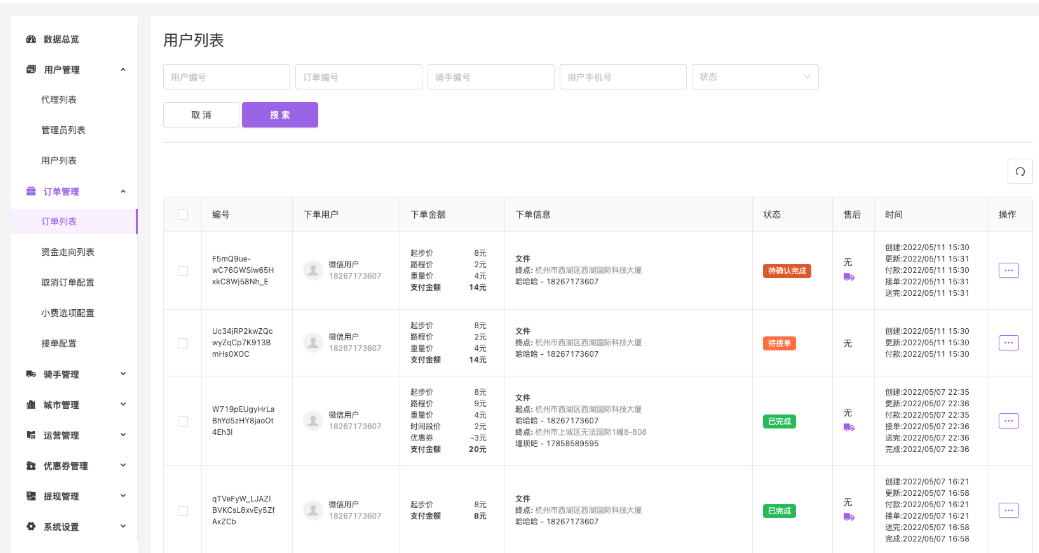The width and height of the screenshot is (1039, 553).
Task: Click the user avatar in the F5mQ9ue order row
Action: (x=313, y=270)
